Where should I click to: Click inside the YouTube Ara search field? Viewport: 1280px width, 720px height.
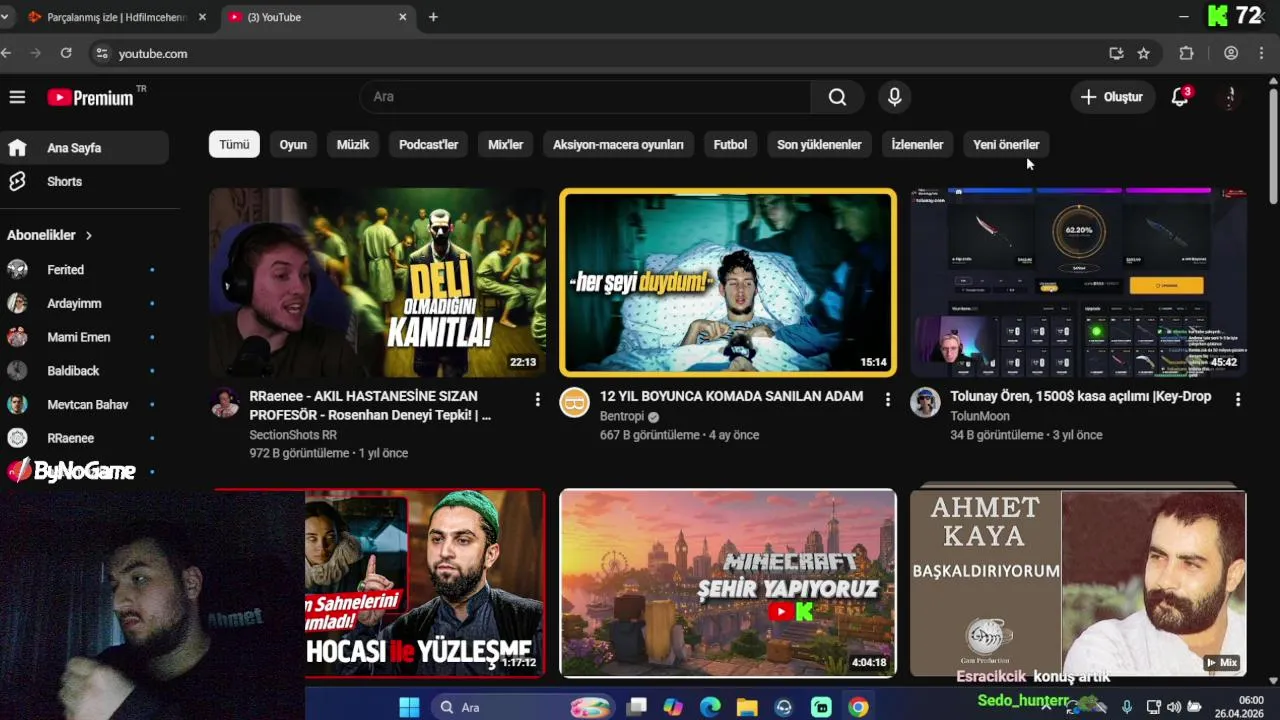click(585, 97)
